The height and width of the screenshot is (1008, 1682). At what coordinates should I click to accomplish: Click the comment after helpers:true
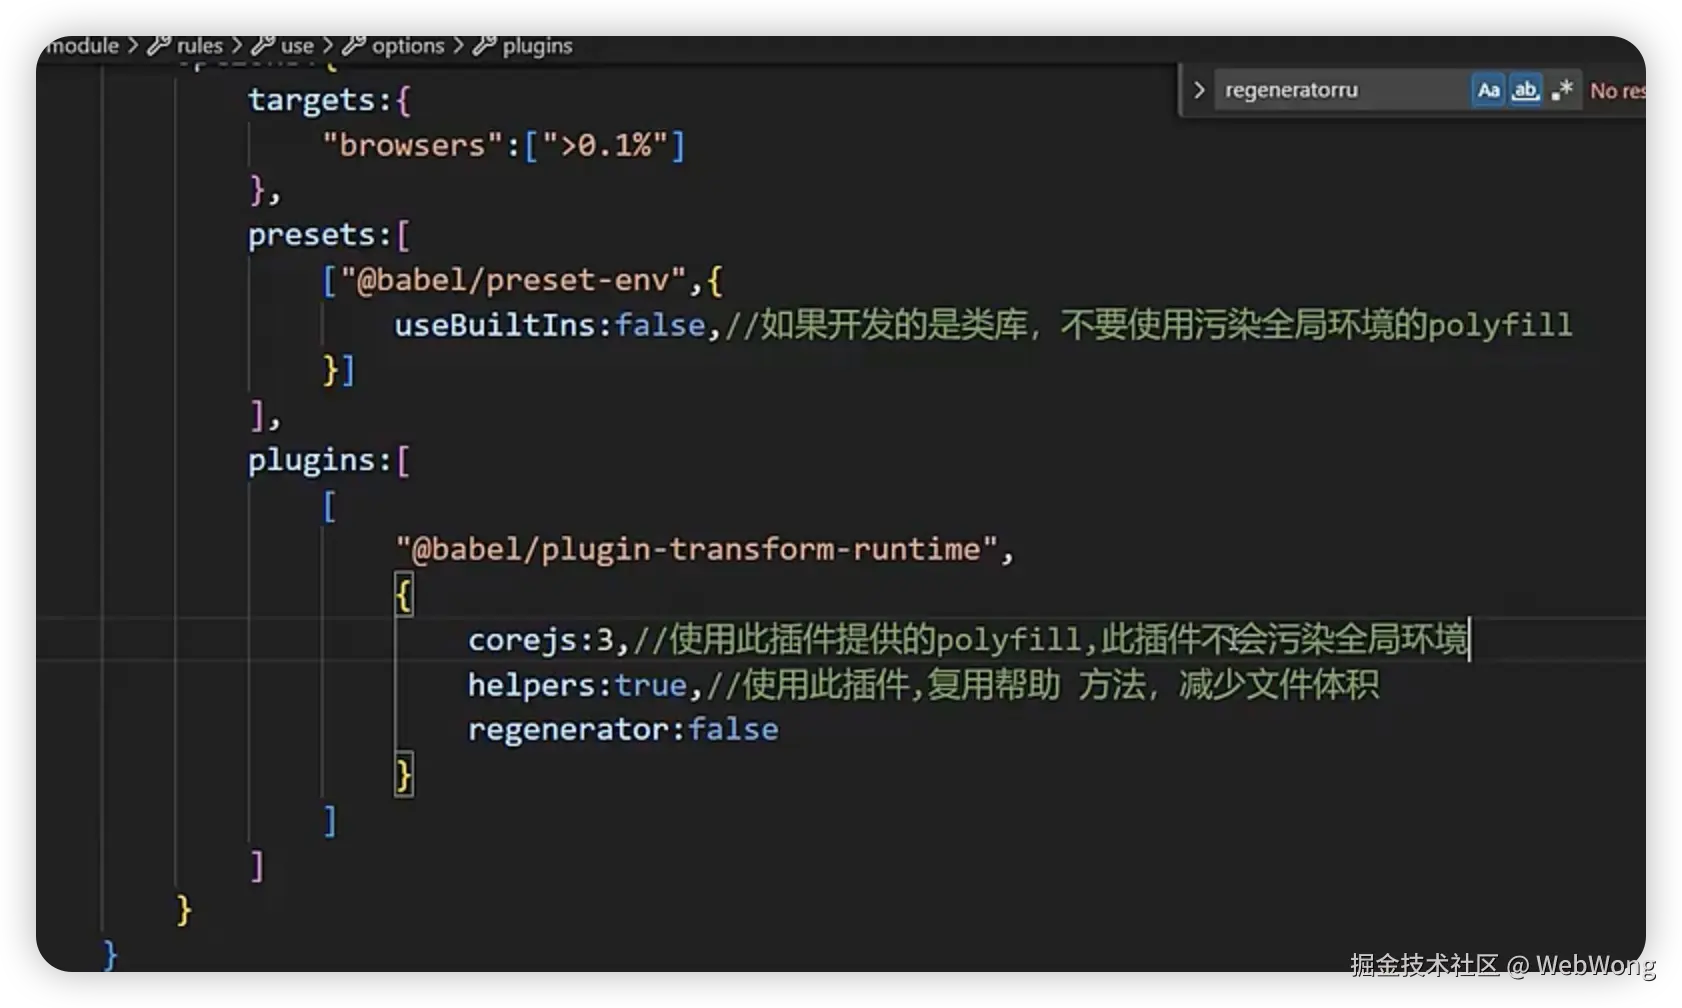[x=1042, y=685]
